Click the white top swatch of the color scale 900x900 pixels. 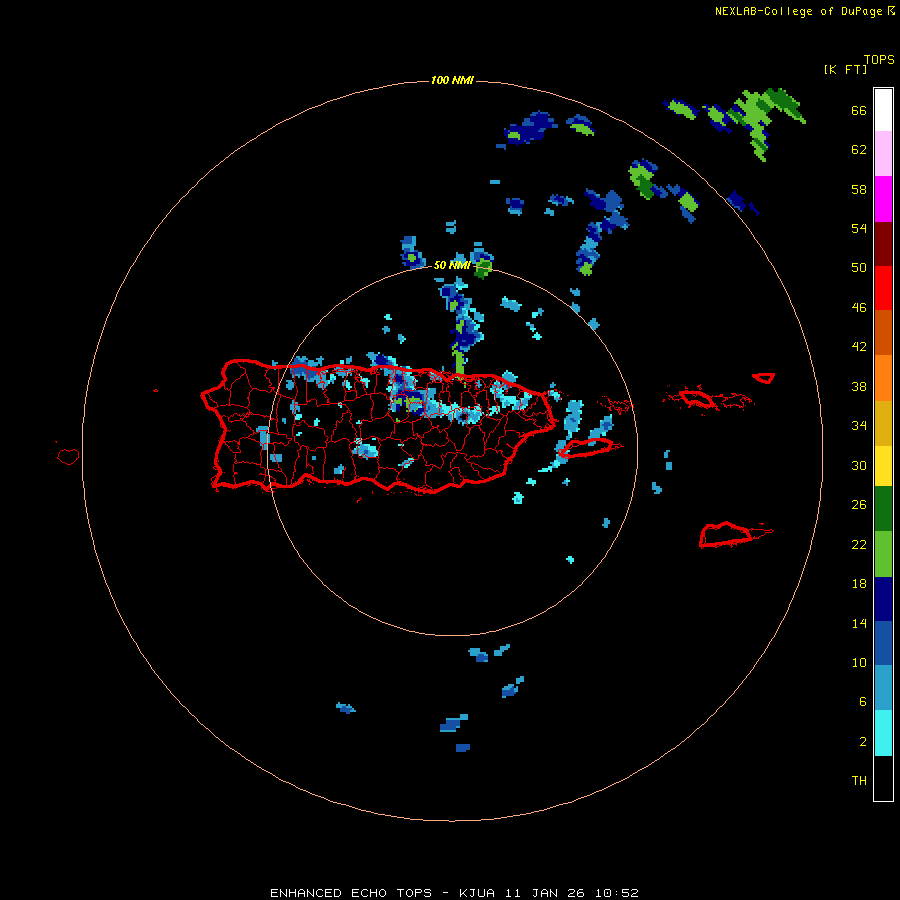tap(883, 110)
